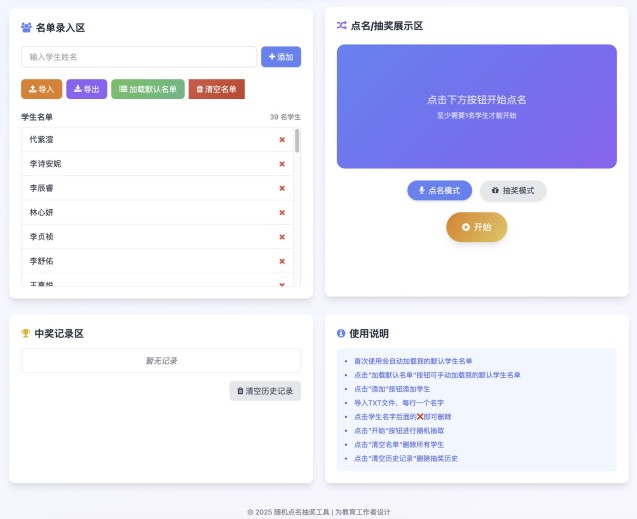Viewport: 637px width, 519px height.
Task: Focus the 输入学生姓名 input field
Action: 139,57
